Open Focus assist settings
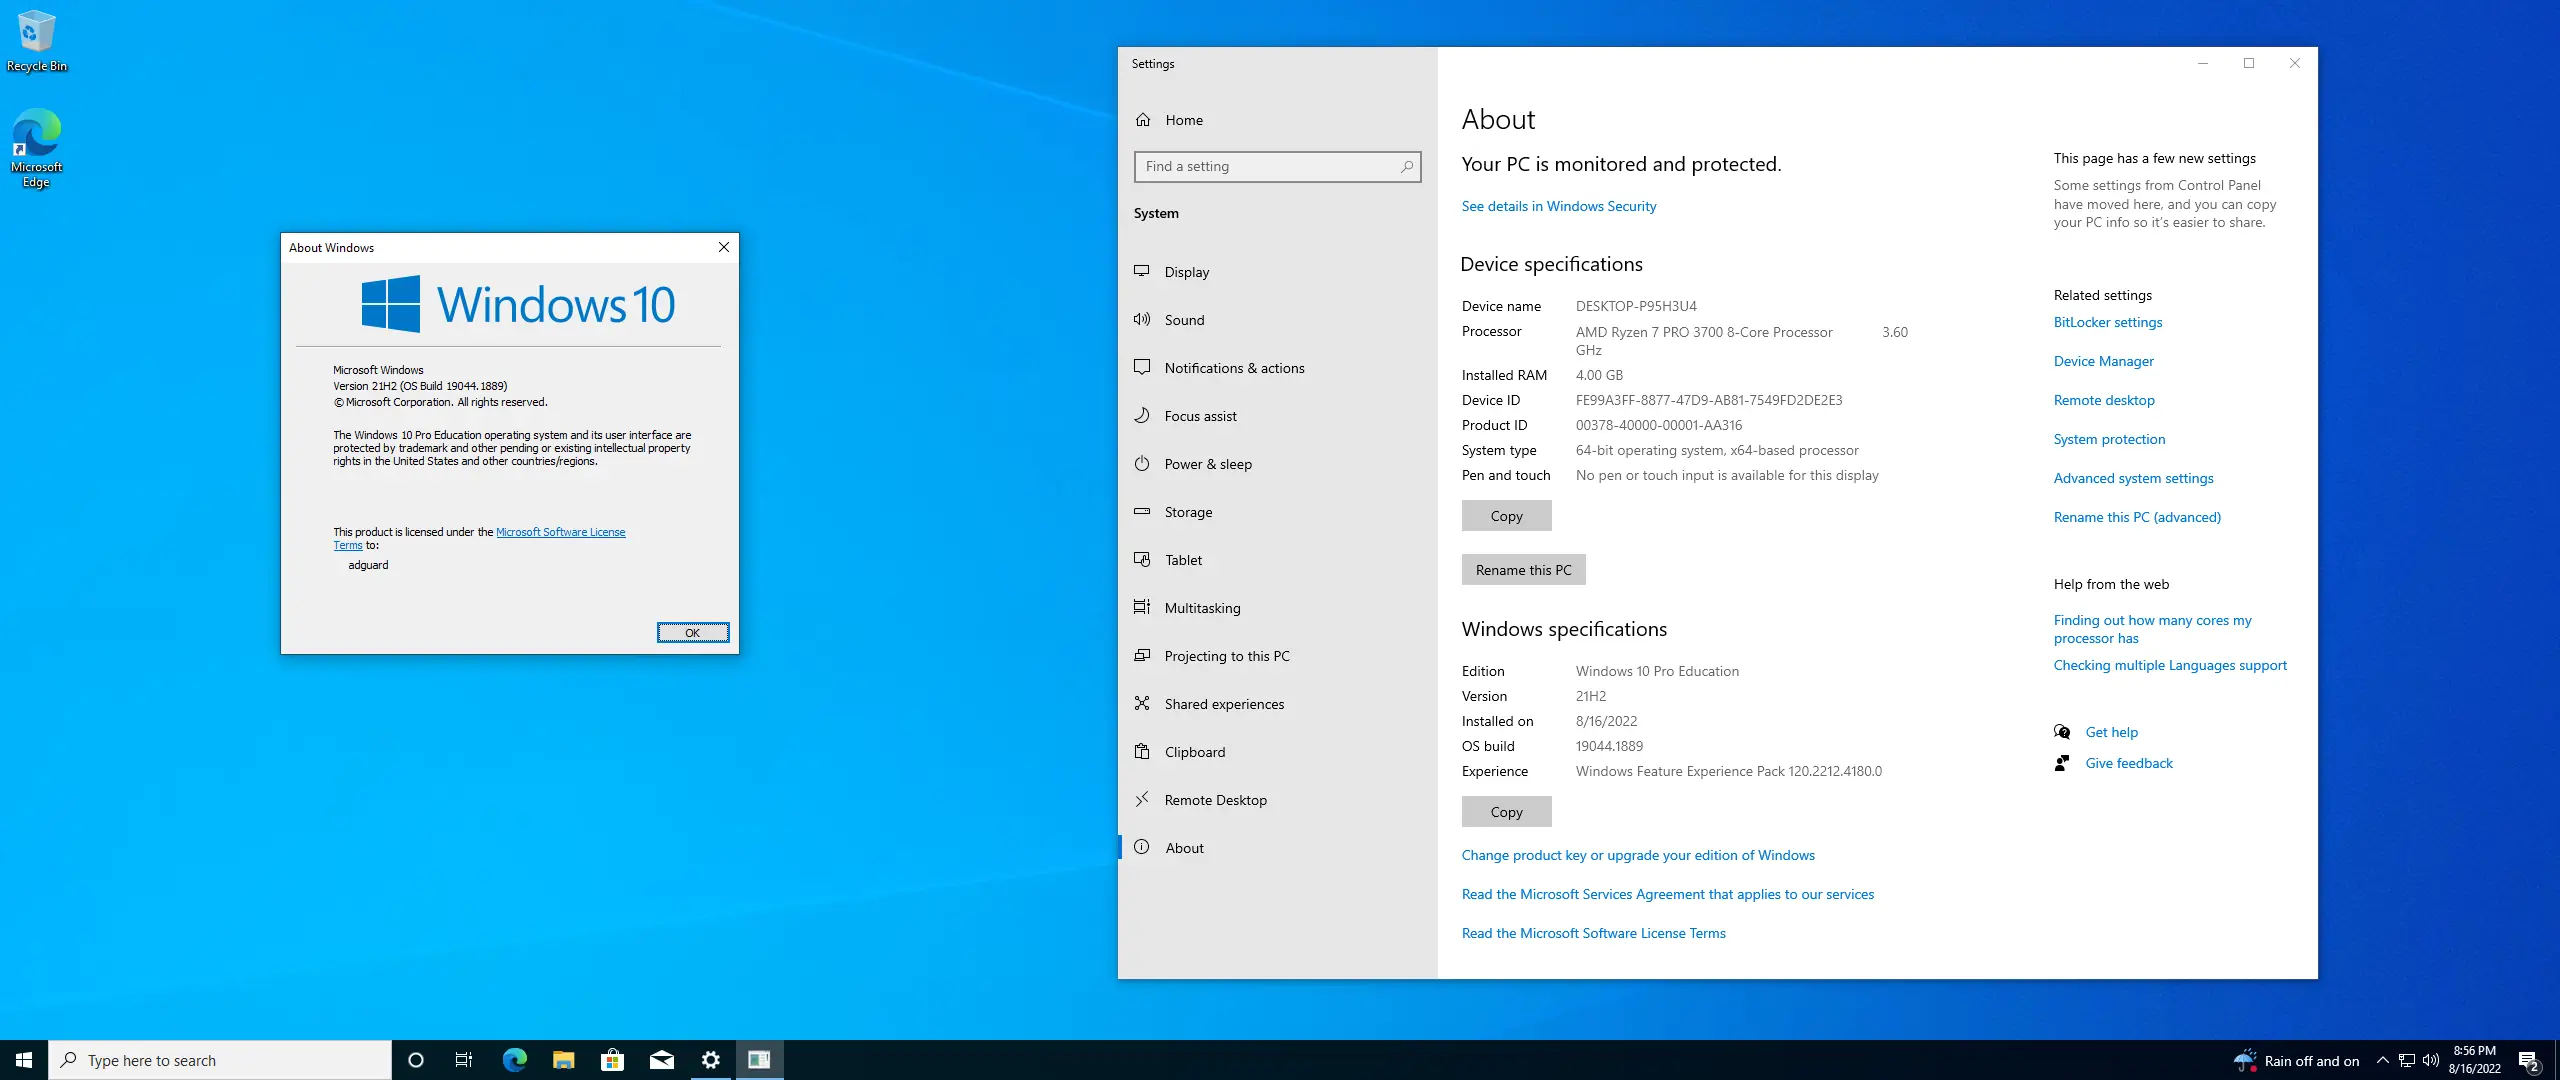Image resolution: width=2560 pixels, height=1080 pixels. click(1201, 415)
